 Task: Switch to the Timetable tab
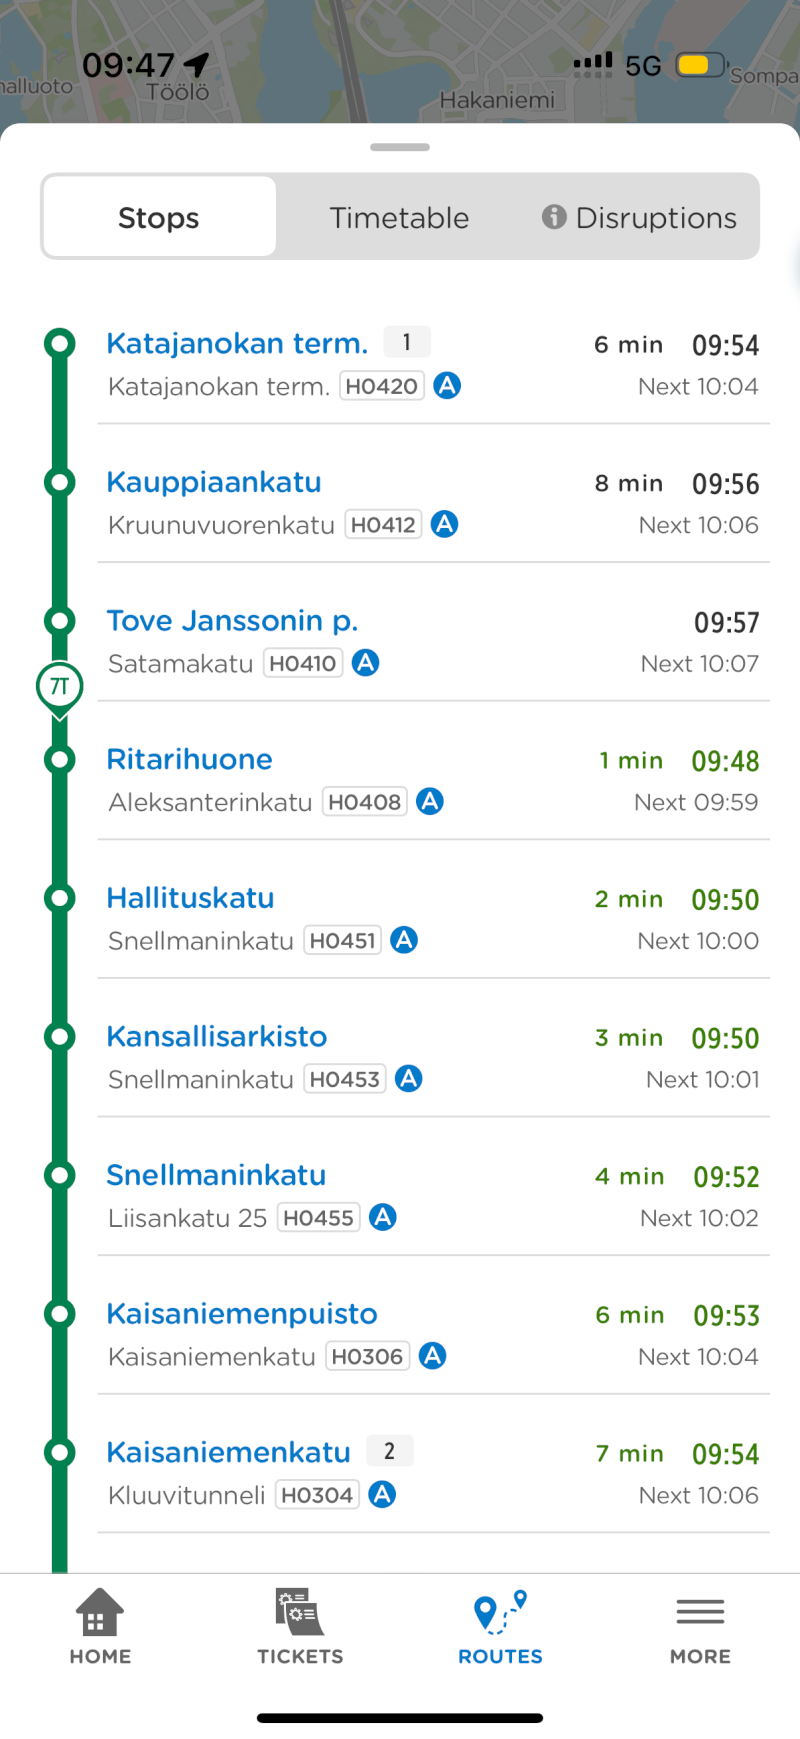(399, 218)
